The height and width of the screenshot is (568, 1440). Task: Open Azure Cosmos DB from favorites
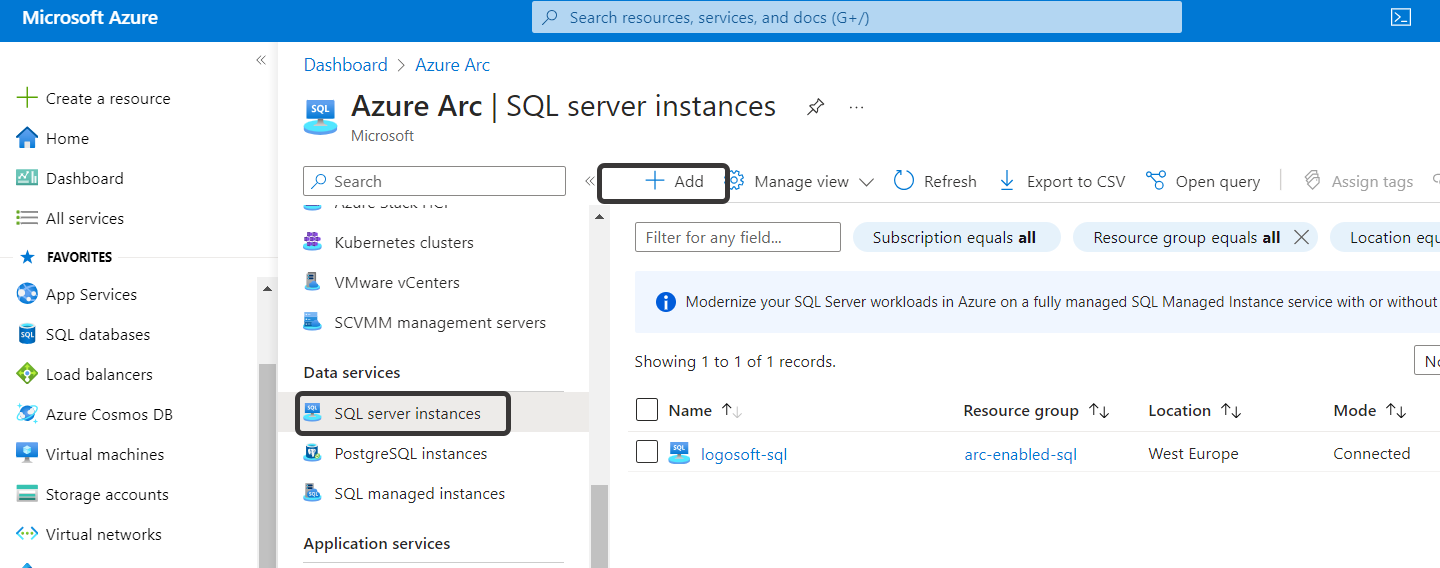(x=108, y=414)
